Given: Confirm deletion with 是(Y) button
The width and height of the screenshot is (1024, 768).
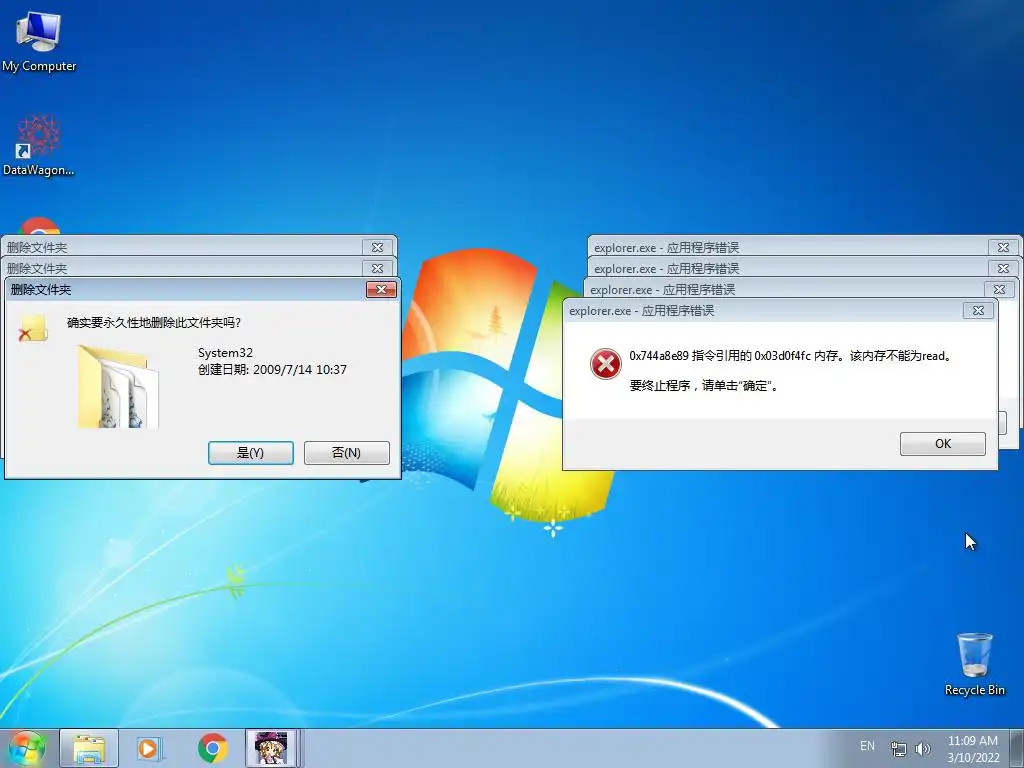Looking at the screenshot, I should tap(251, 453).
